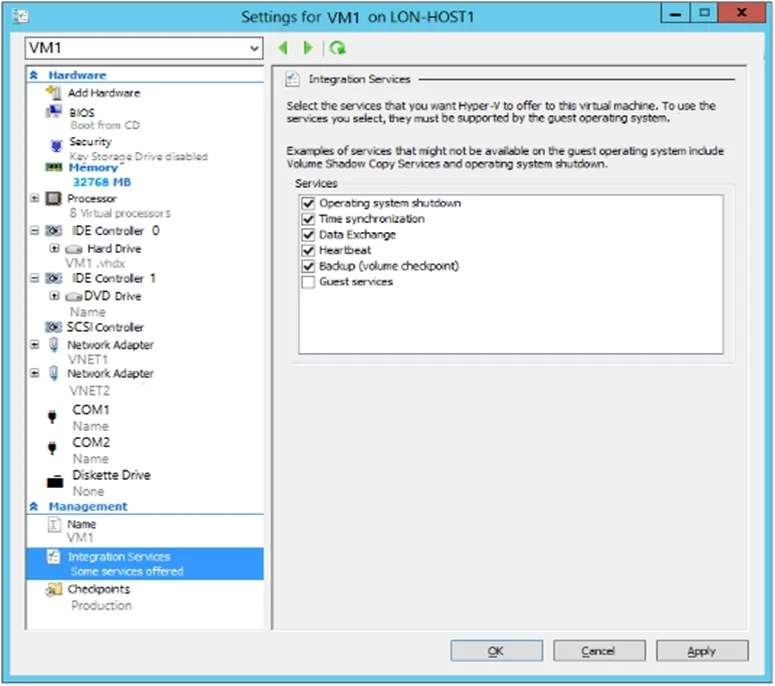Collapse the IDE Controller 0 node
Image resolution: width=775 pixels, height=686 pixels.
pos(34,230)
